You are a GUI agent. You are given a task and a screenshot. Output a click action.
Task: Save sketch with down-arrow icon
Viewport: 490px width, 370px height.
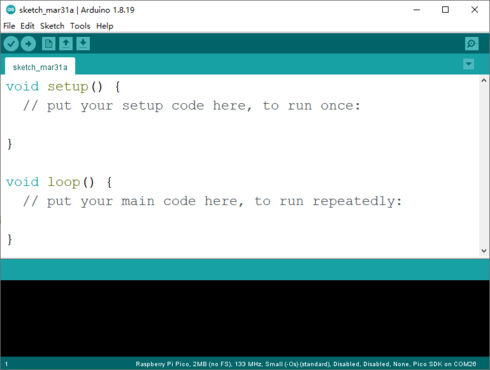[x=83, y=44]
